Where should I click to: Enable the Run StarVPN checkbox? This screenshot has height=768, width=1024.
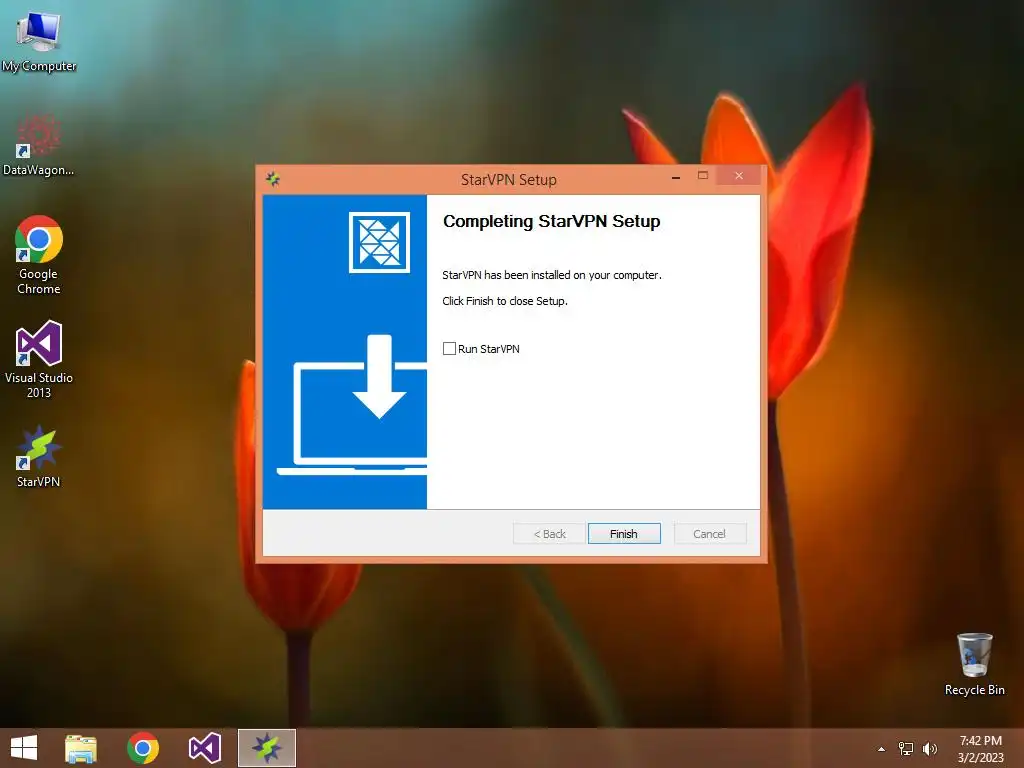pyautogui.click(x=449, y=349)
